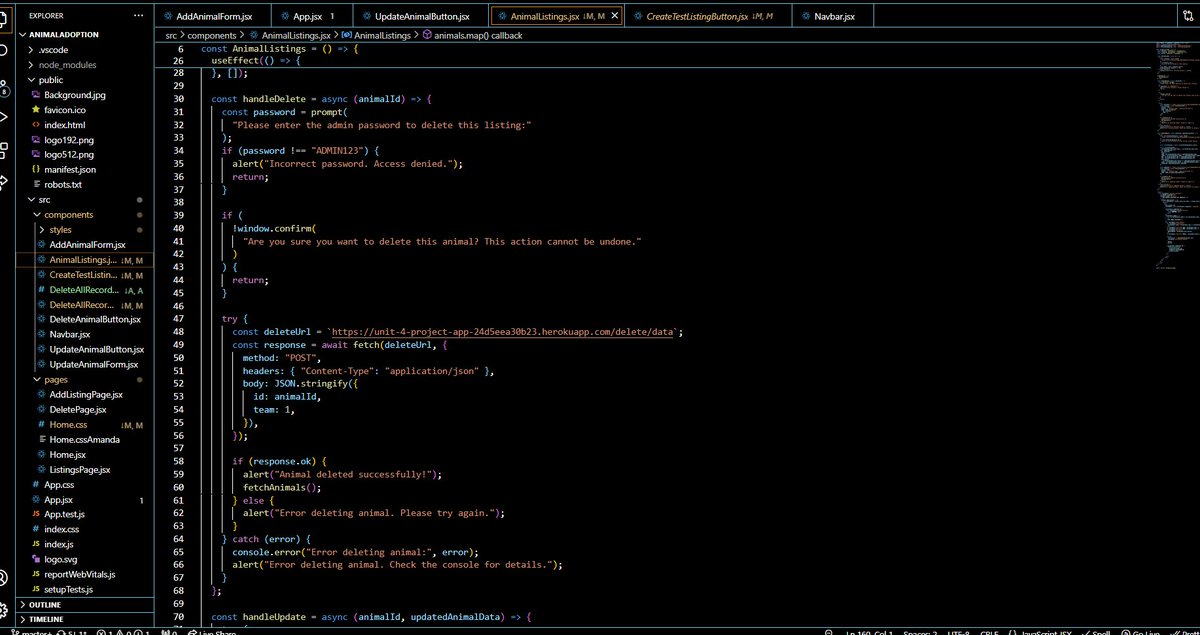Click the symbol icon before AnimalListings breadcrumb

pyautogui.click(x=346, y=35)
